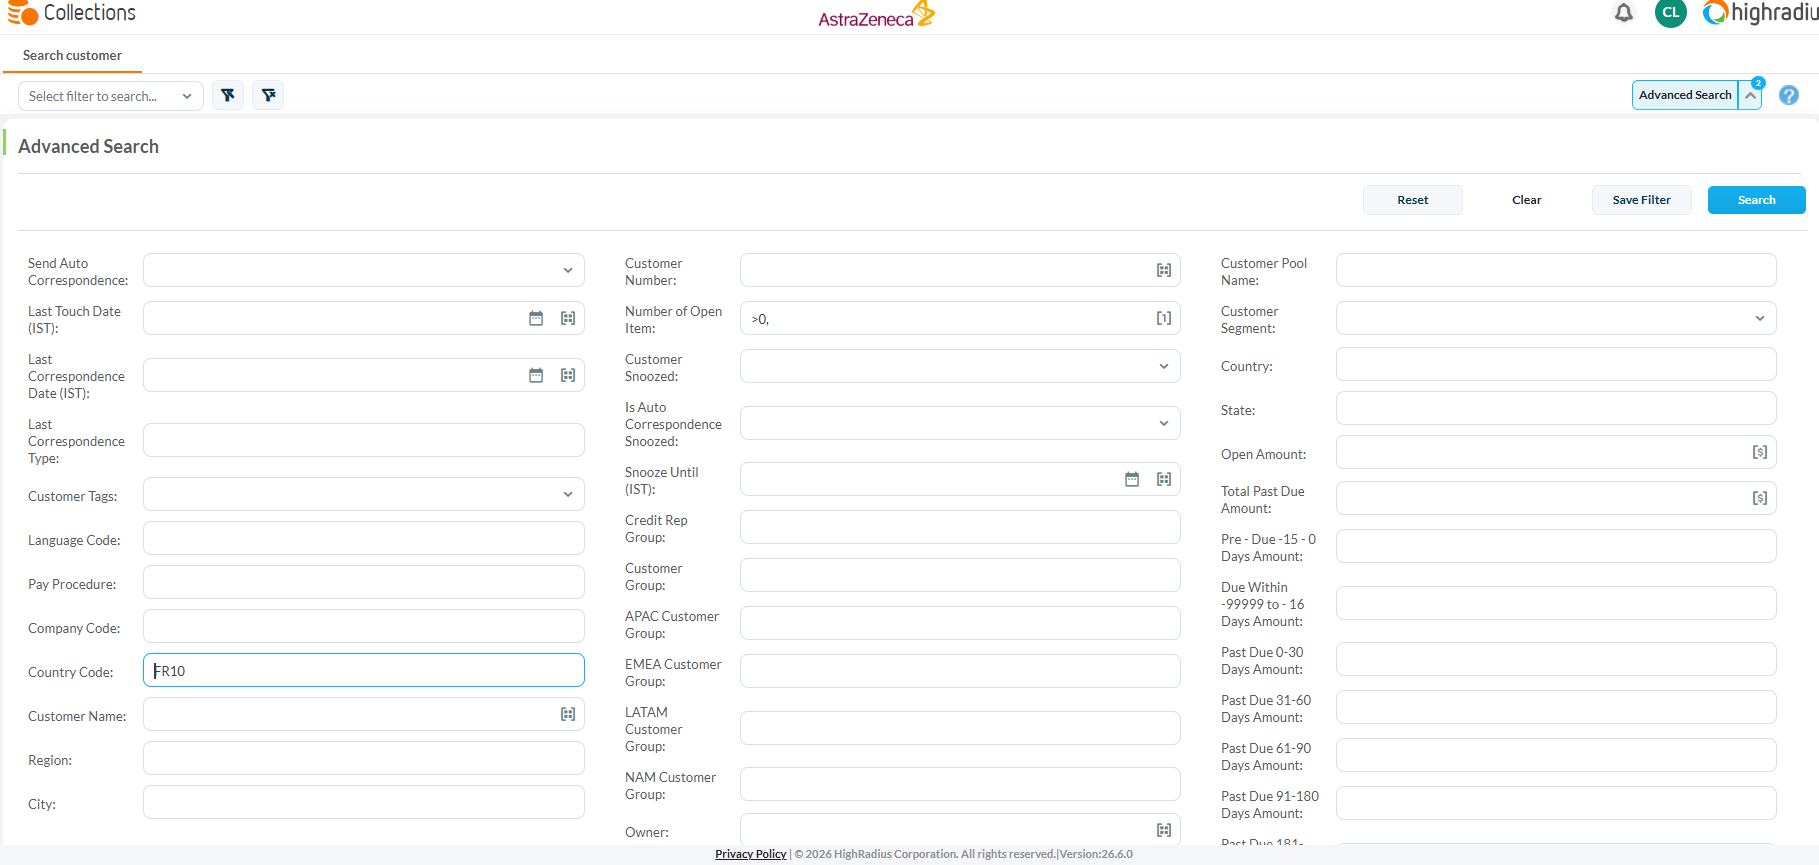Click the Advanced Search heading text
The height and width of the screenshot is (865, 1819).
point(88,146)
